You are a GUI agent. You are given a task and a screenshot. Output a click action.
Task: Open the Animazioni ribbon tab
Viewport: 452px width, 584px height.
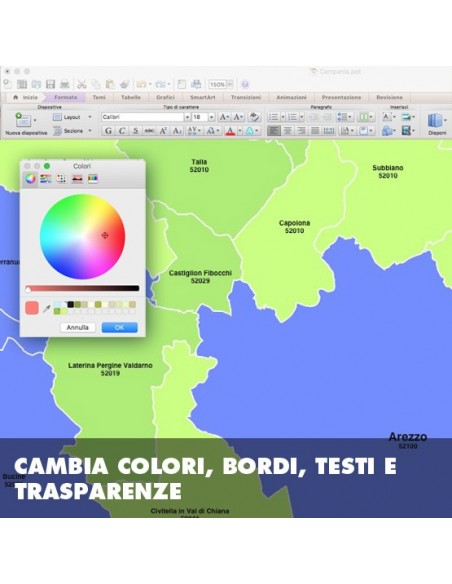[x=292, y=97]
